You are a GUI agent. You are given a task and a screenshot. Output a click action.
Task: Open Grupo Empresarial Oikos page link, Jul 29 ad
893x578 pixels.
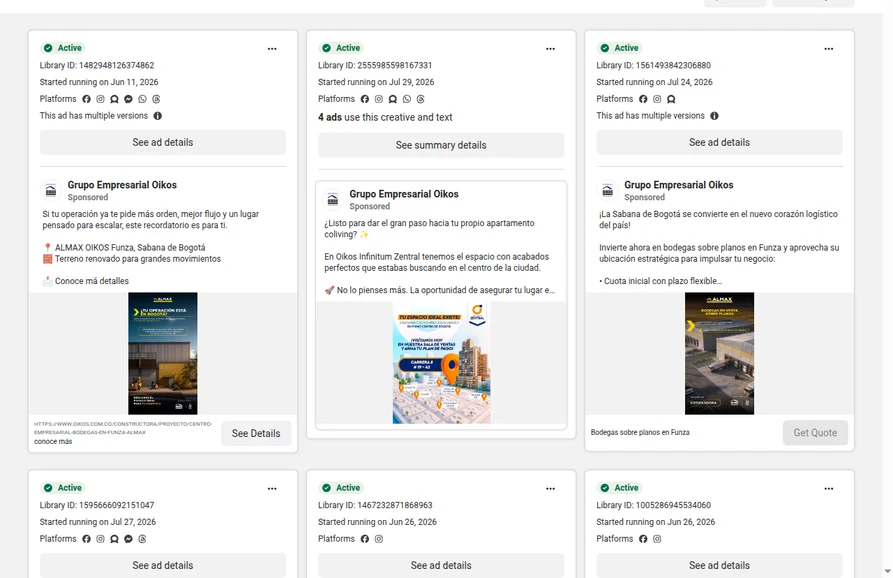click(404, 194)
